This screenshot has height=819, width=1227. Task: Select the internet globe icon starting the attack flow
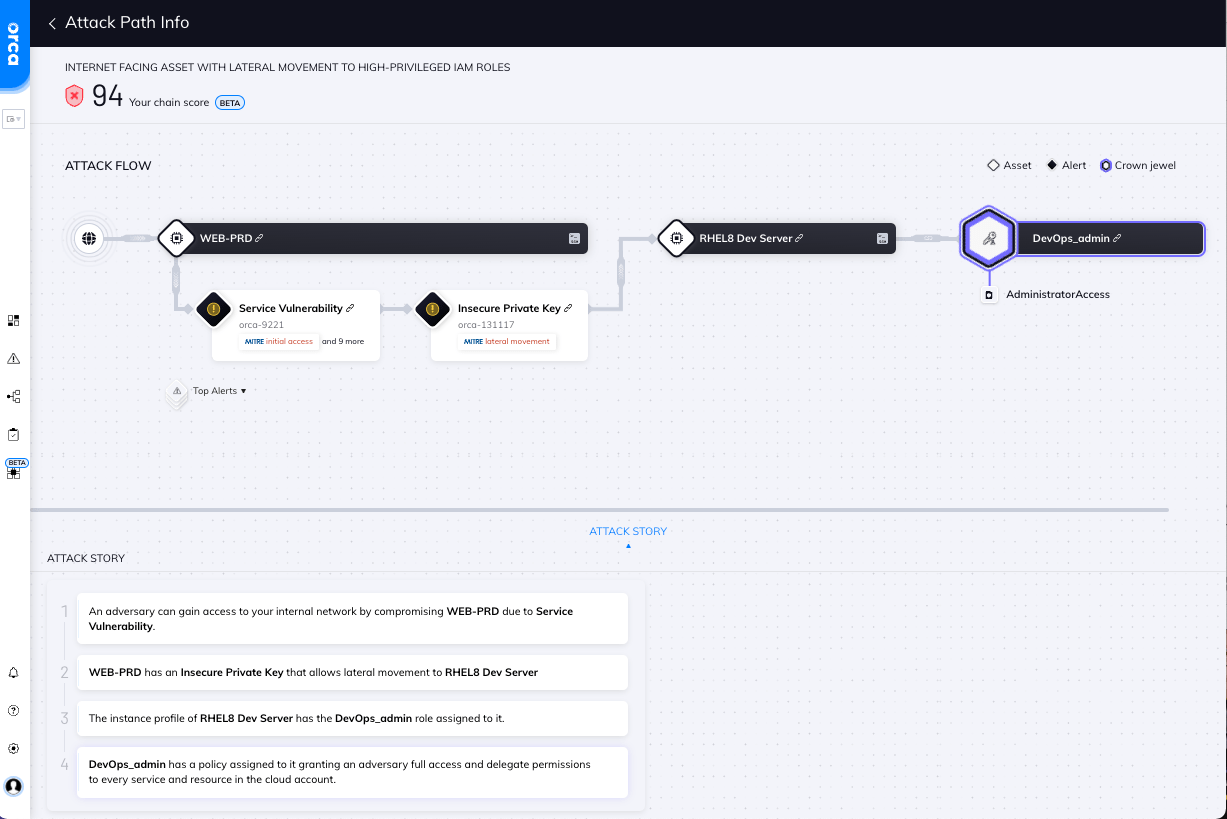[89, 238]
